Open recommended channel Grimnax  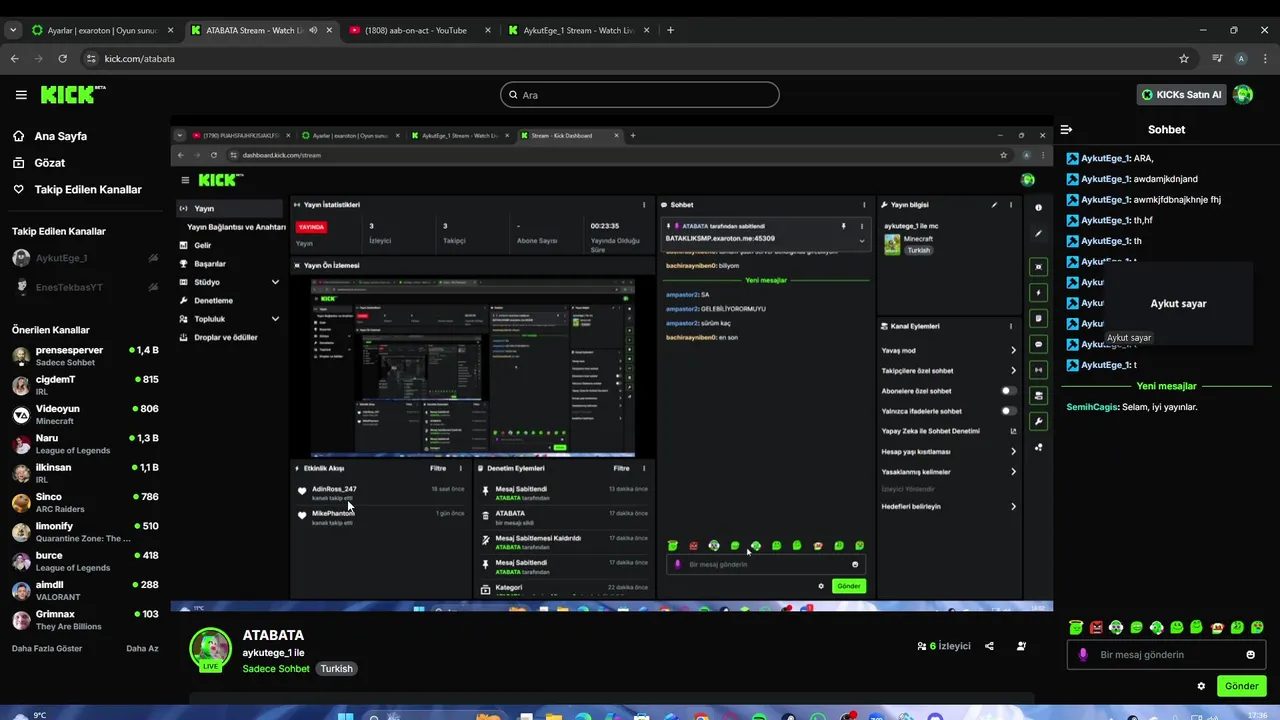(x=85, y=619)
